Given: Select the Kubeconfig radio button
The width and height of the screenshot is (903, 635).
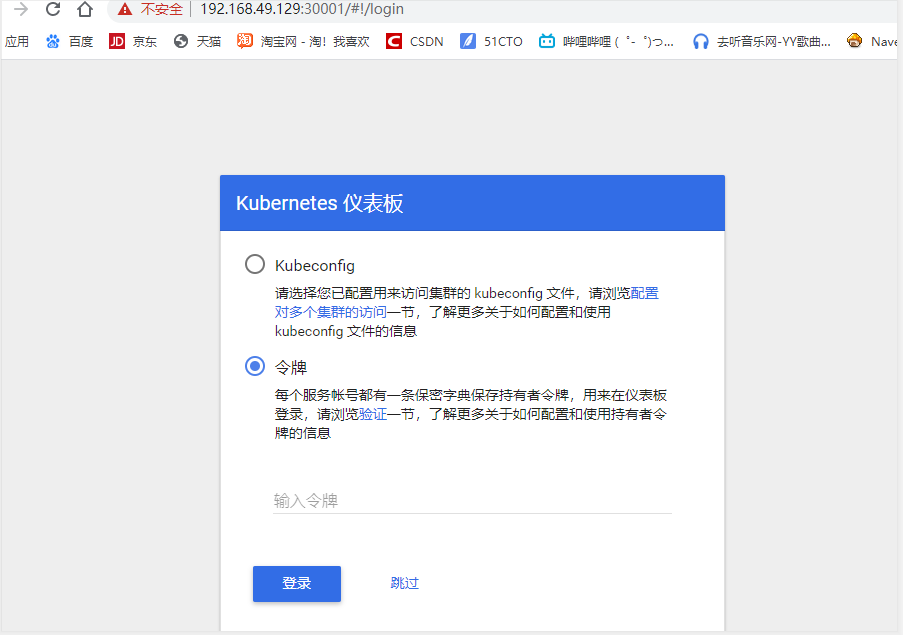Looking at the screenshot, I should [x=255, y=264].
